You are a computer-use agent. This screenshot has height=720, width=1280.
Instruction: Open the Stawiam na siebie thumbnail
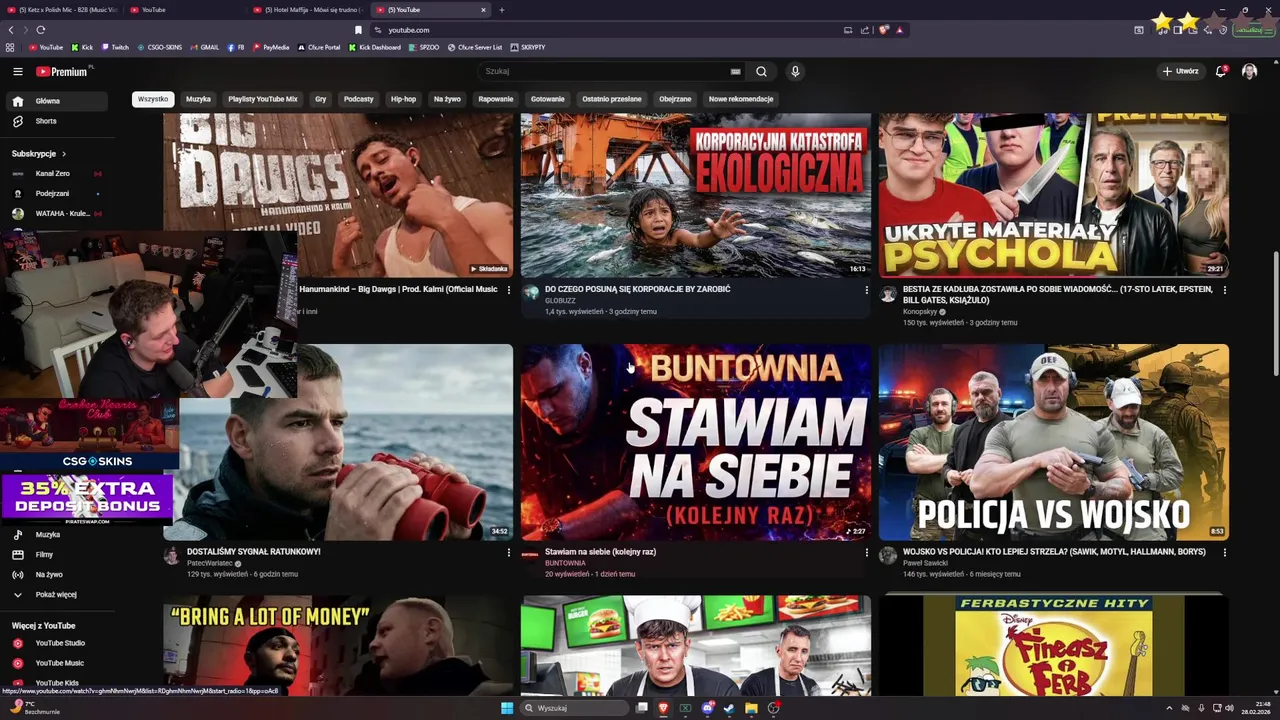click(696, 442)
